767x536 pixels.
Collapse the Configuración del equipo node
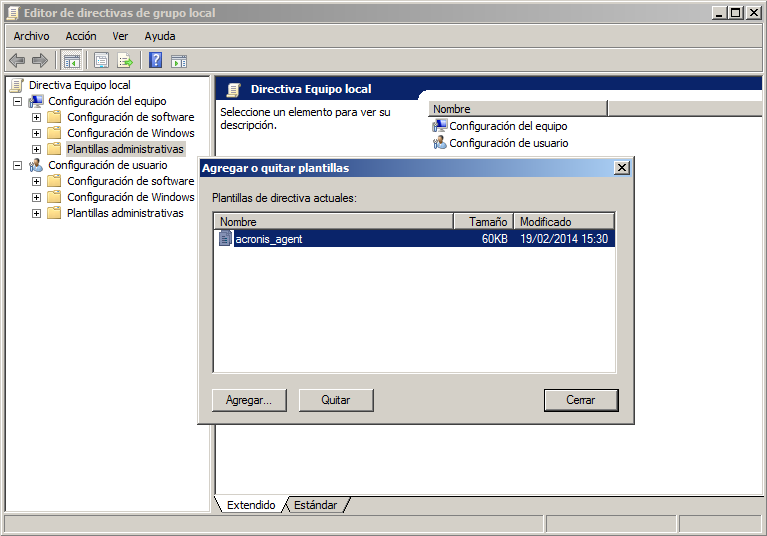click(x=17, y=101)
